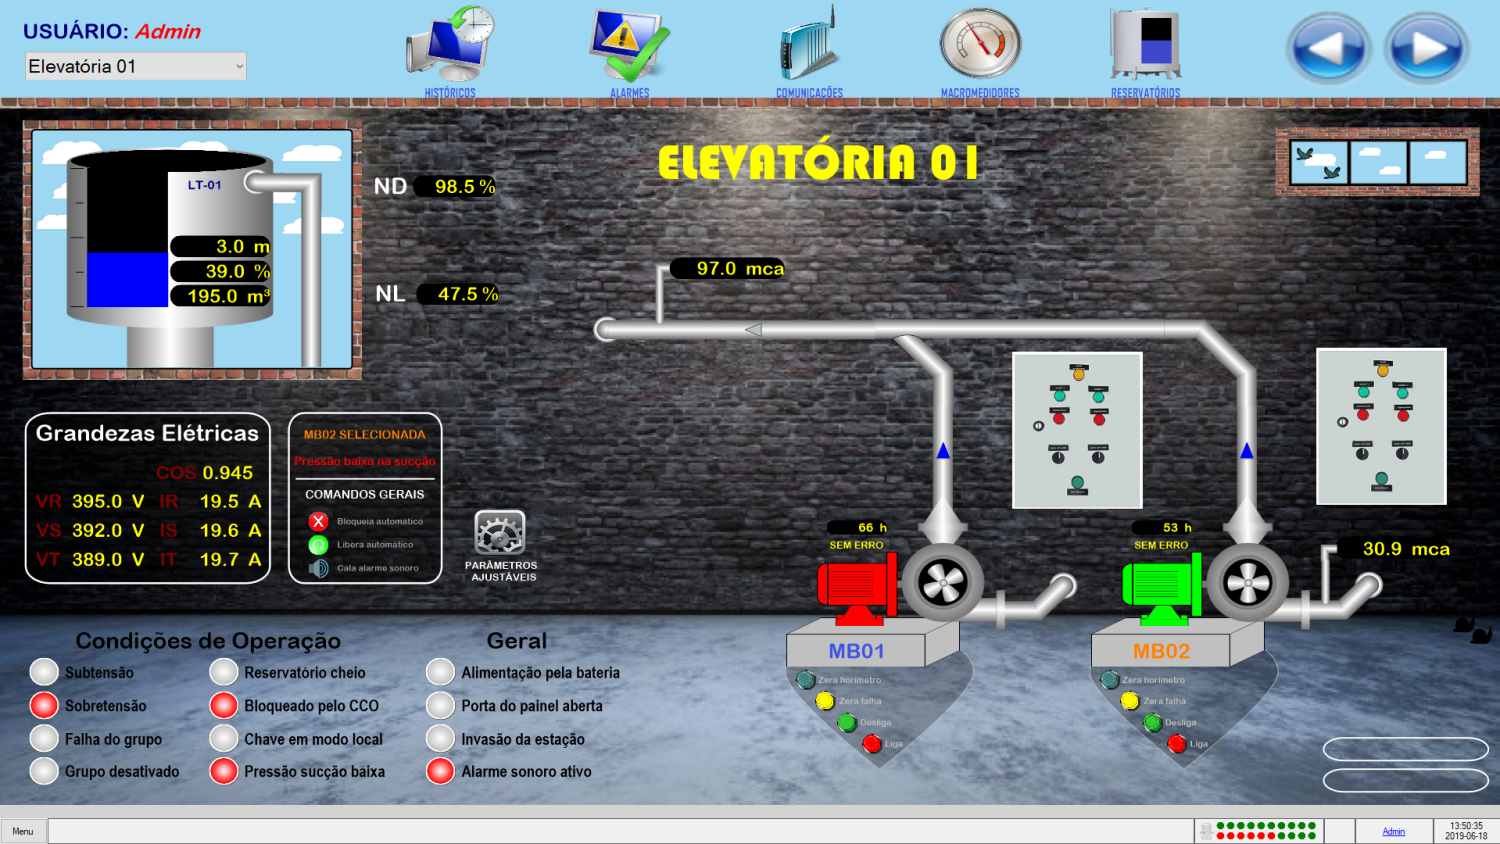The width and height of the screenshot is (1500, 844).
Task: Turn on pump MB01 with Liga
Action: click(x=871, y=743)
